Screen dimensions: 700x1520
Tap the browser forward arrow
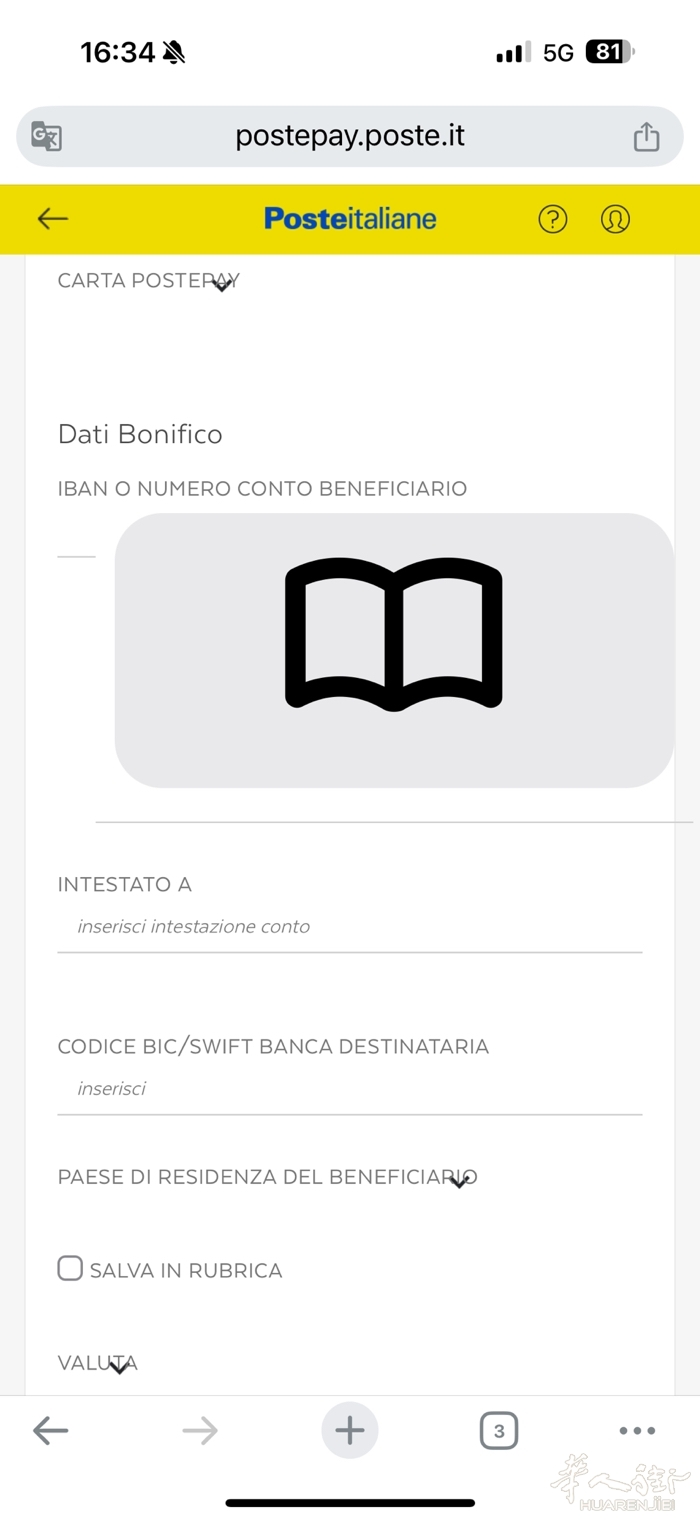200,1431
